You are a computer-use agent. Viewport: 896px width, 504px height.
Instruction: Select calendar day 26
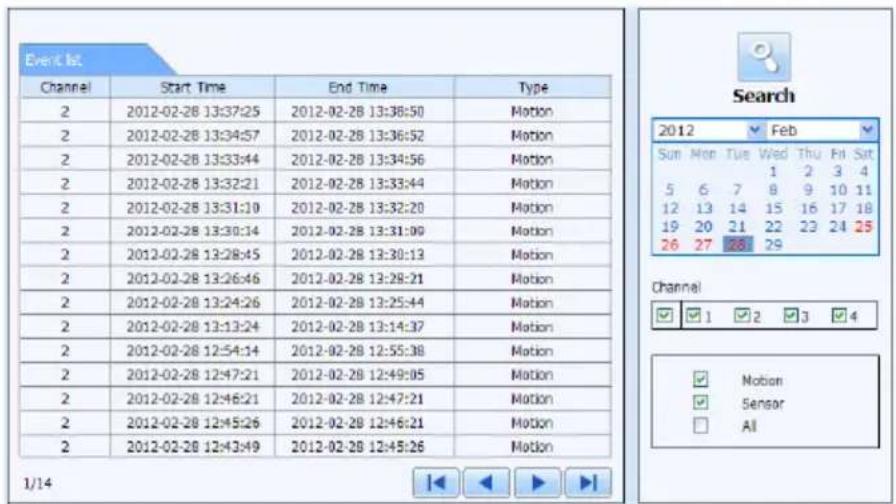[670, 245]
